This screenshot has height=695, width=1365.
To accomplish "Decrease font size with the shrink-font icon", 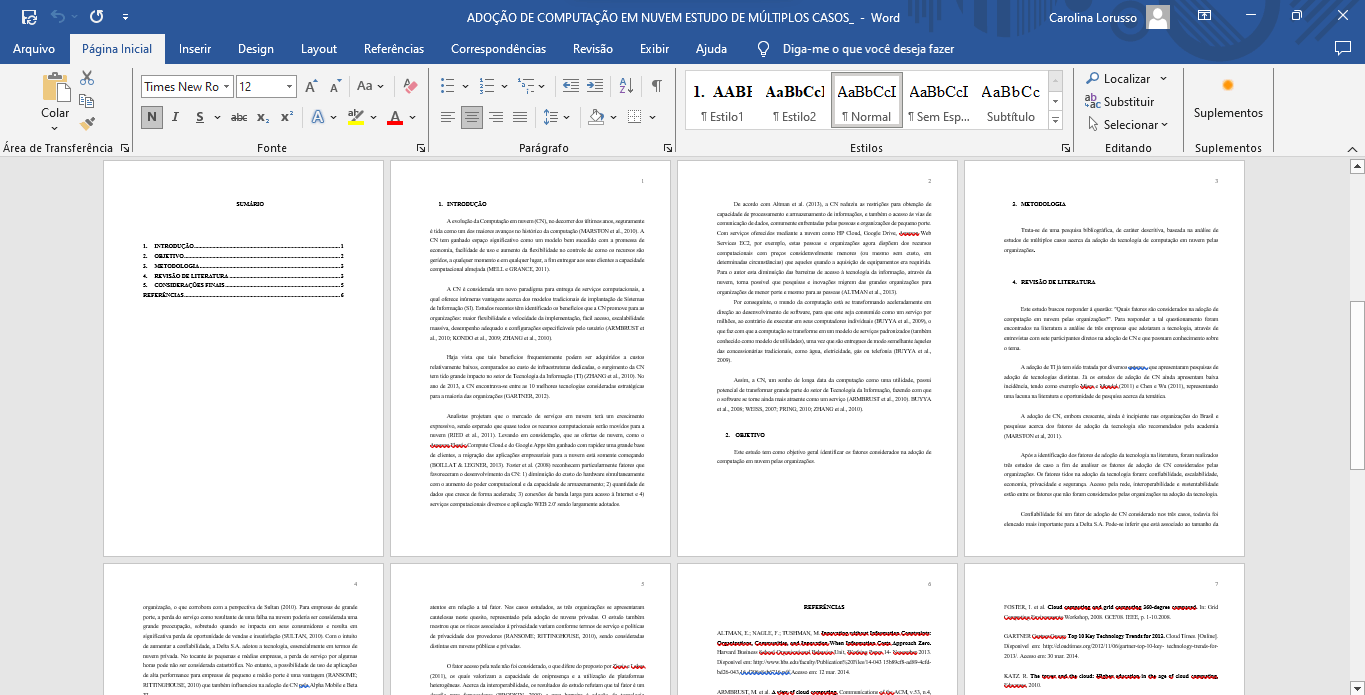I will coord(334,87).
